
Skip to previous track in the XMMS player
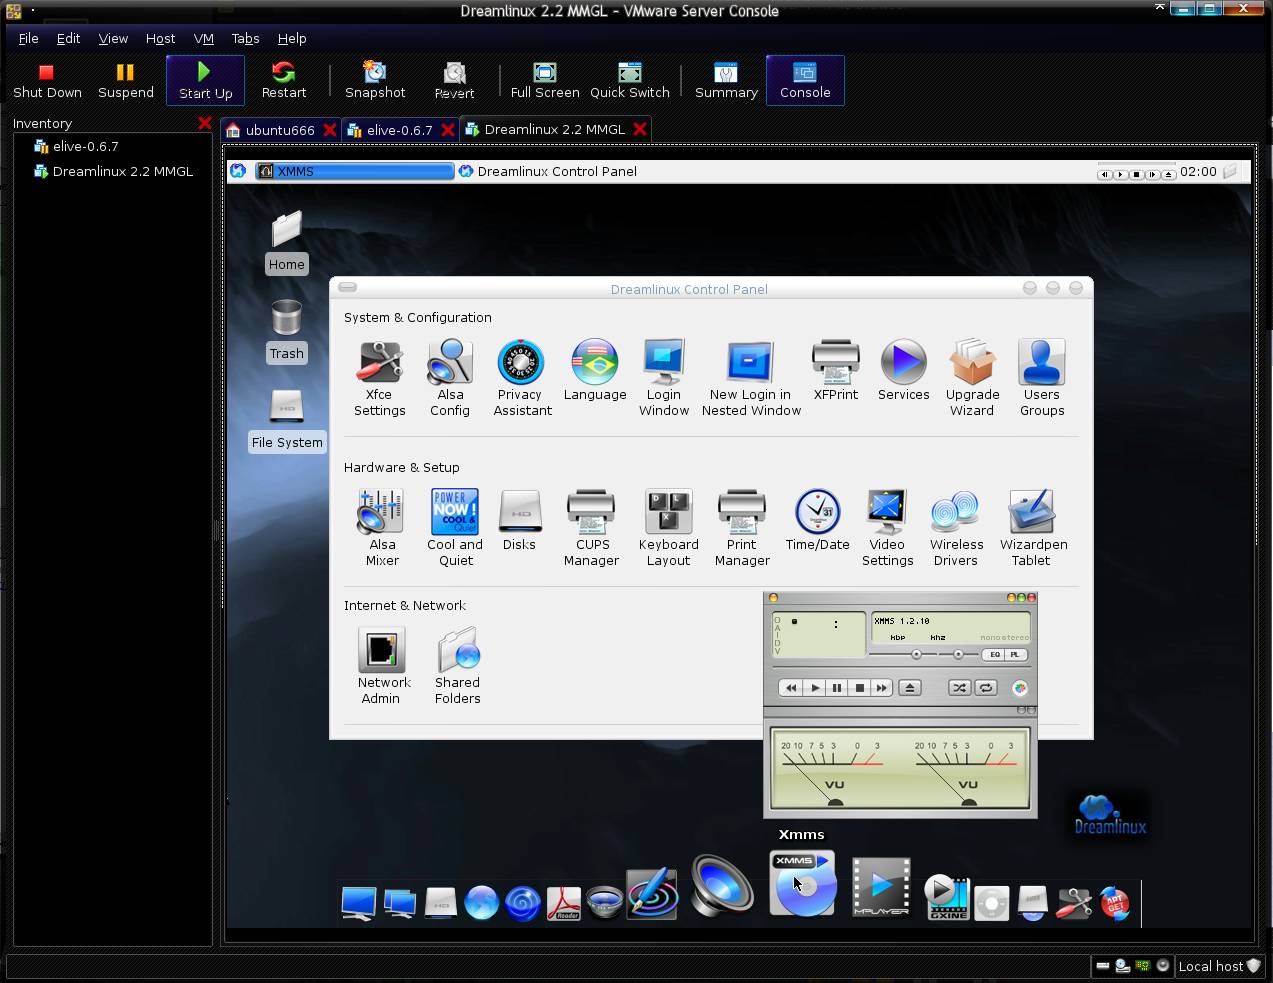pos(791,688)
